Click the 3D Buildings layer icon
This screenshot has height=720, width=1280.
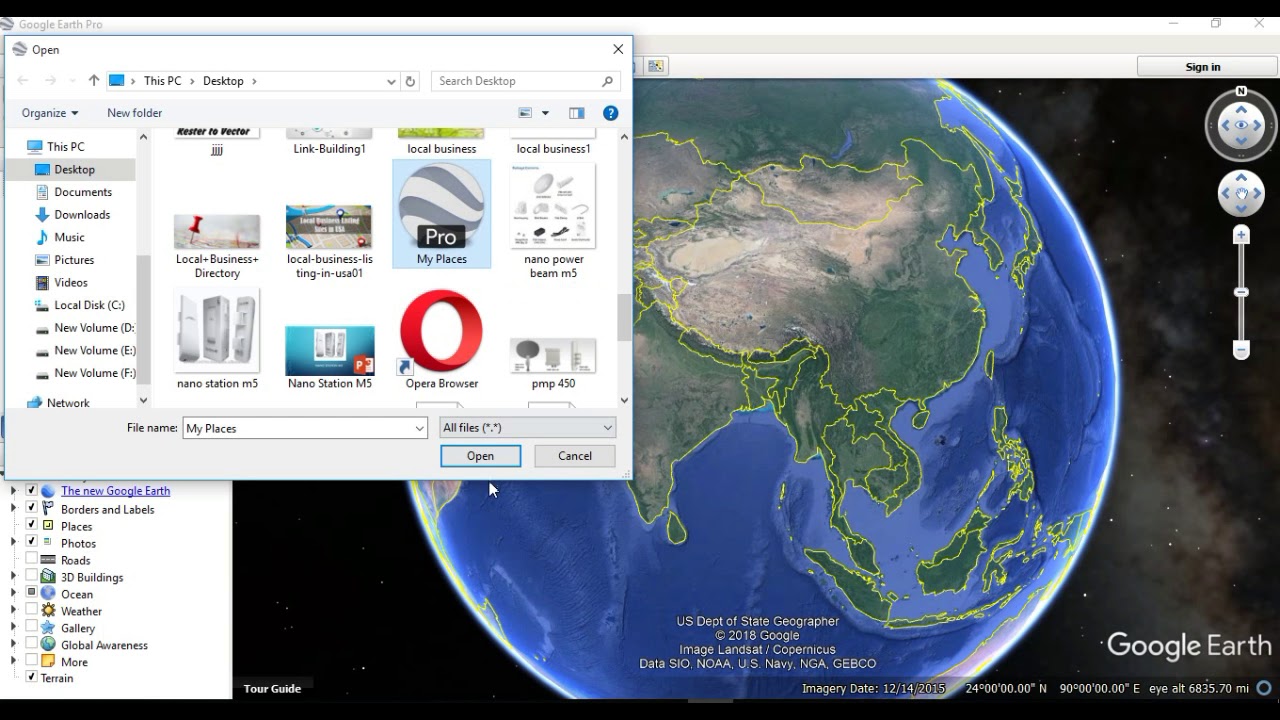pyautogui.click(x=48, y=577)
